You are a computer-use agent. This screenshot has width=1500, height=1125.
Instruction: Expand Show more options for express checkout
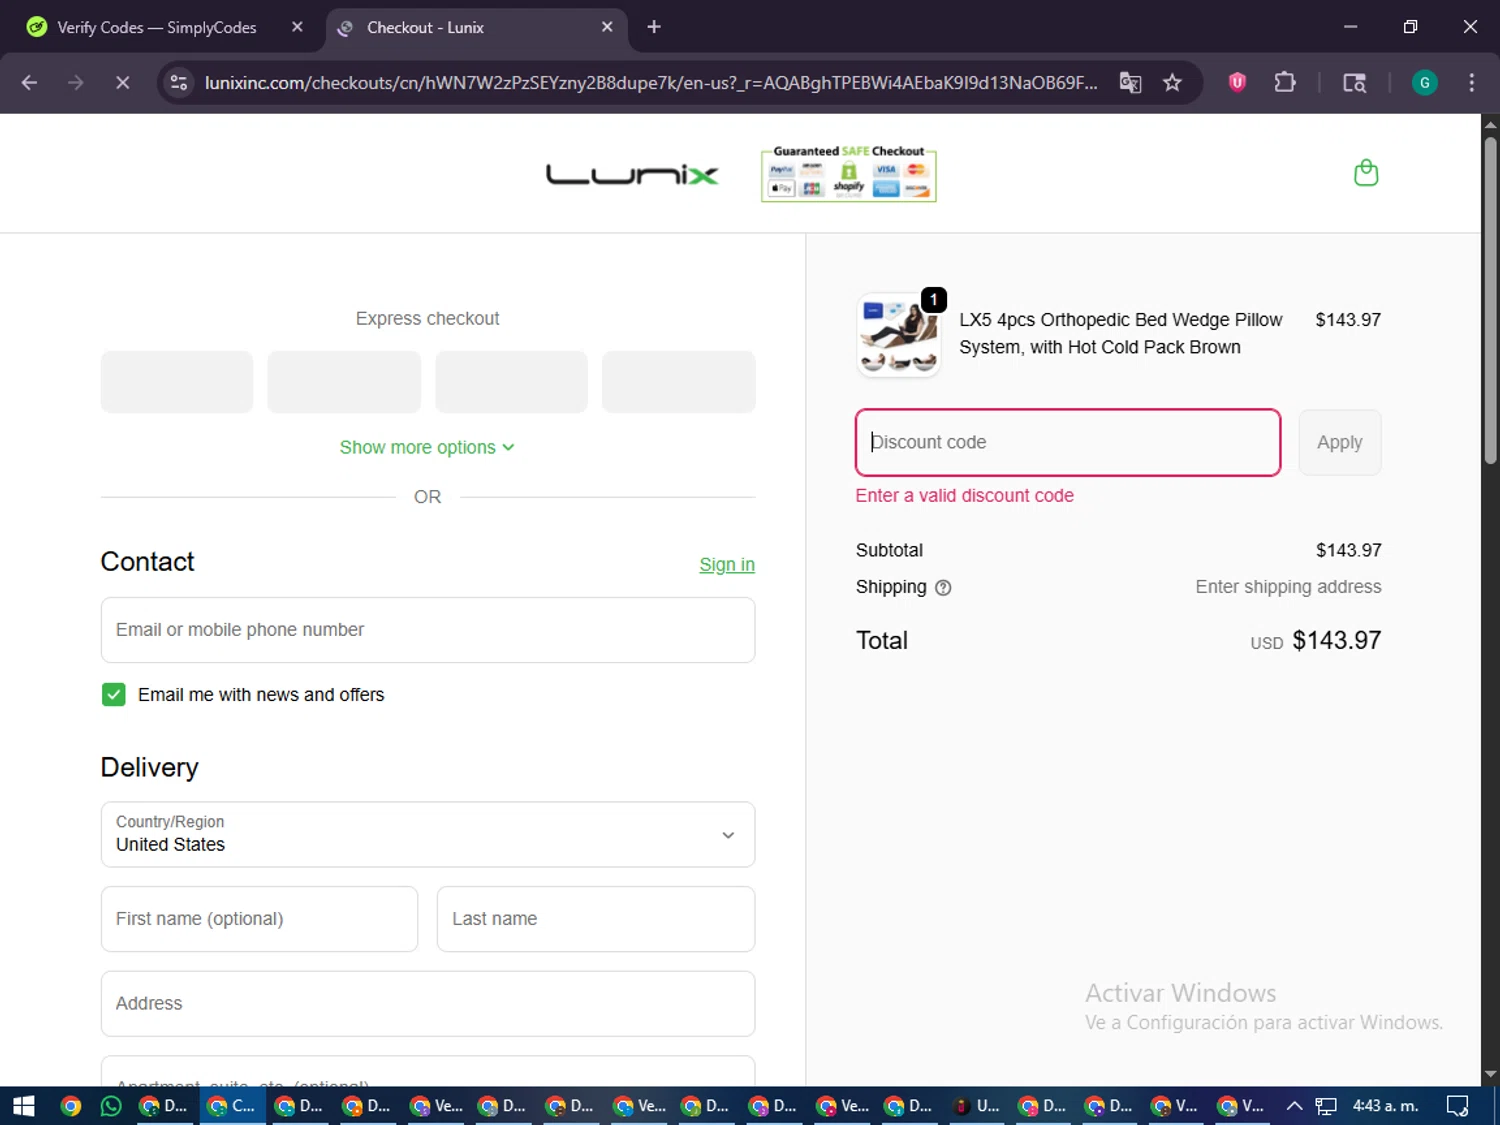[427, 447]
